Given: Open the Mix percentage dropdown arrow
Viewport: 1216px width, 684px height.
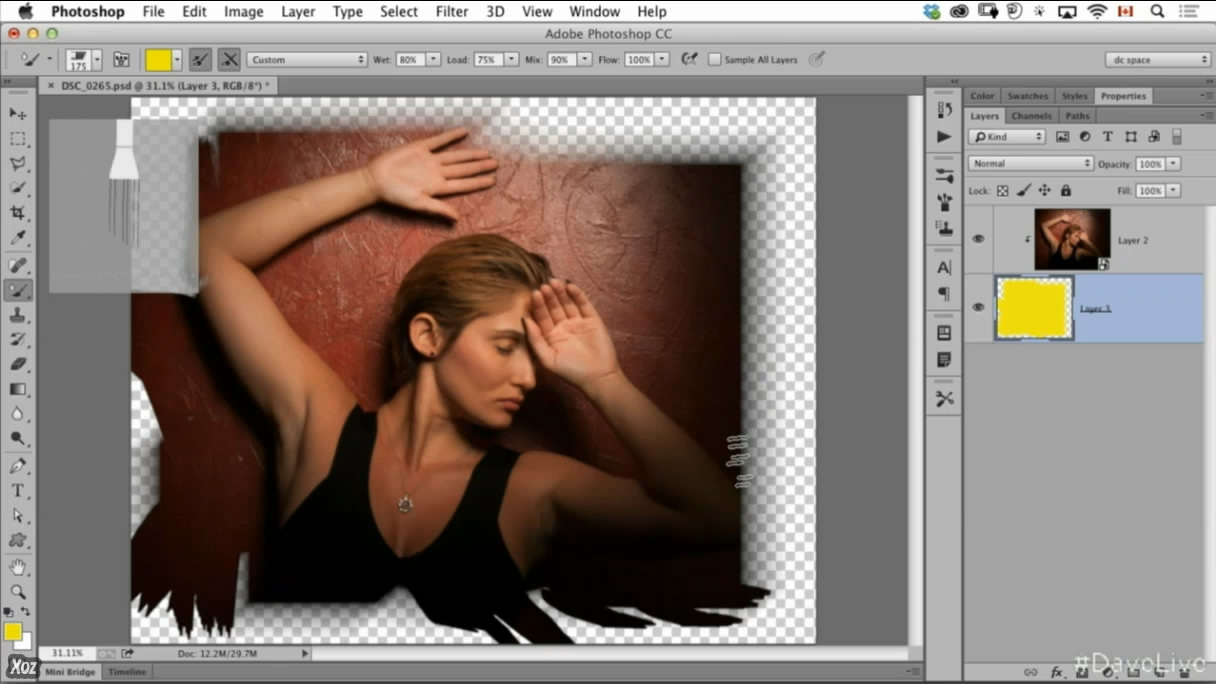Looking at the screenshot, I should pyautogui.click(x=584, y=60).
